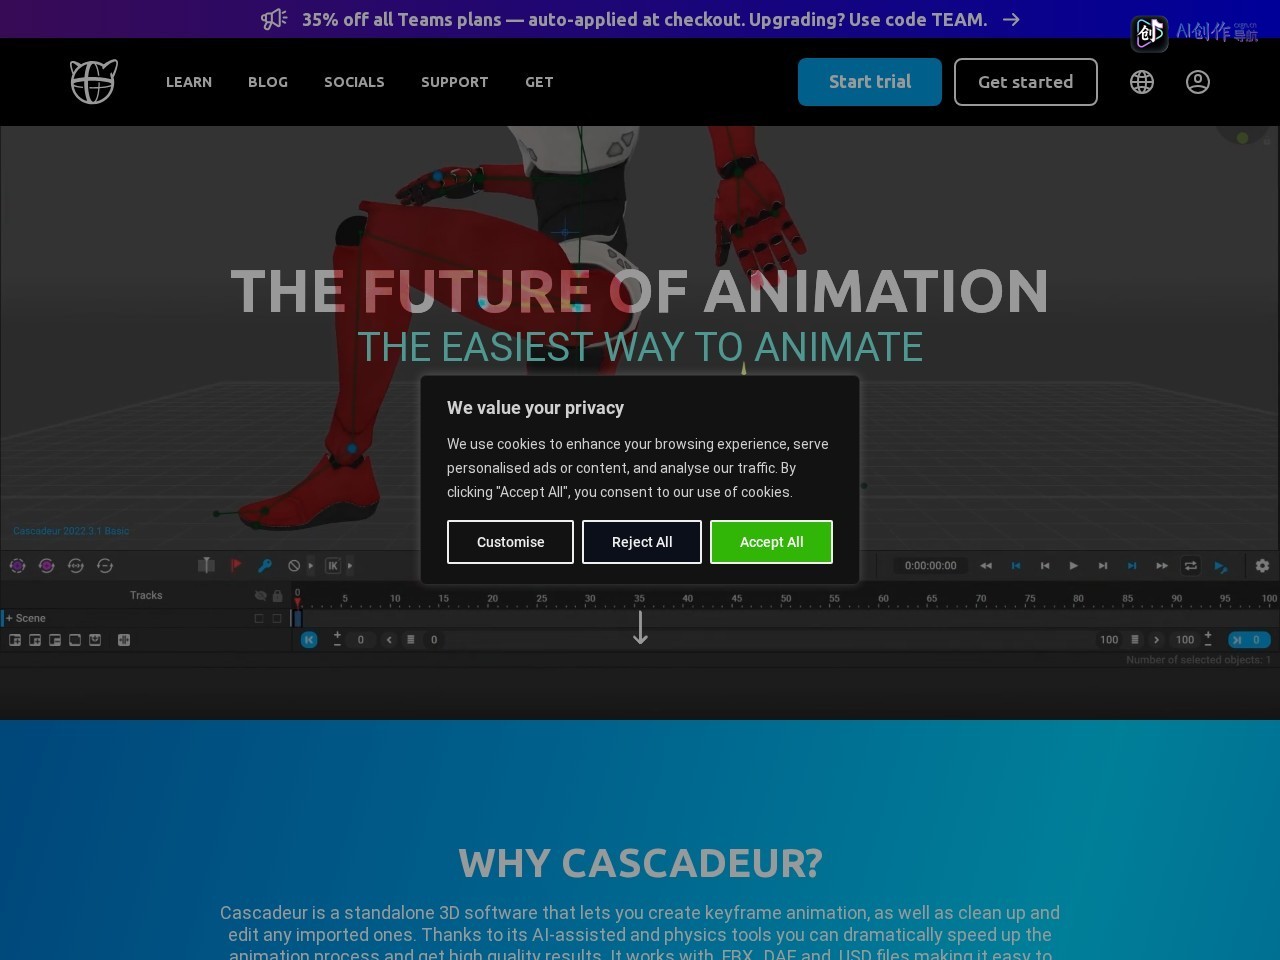Viewport: 1280px width, 960px height.
Task: Click the fast-forward playback button
Action: tap(1162, 566)
